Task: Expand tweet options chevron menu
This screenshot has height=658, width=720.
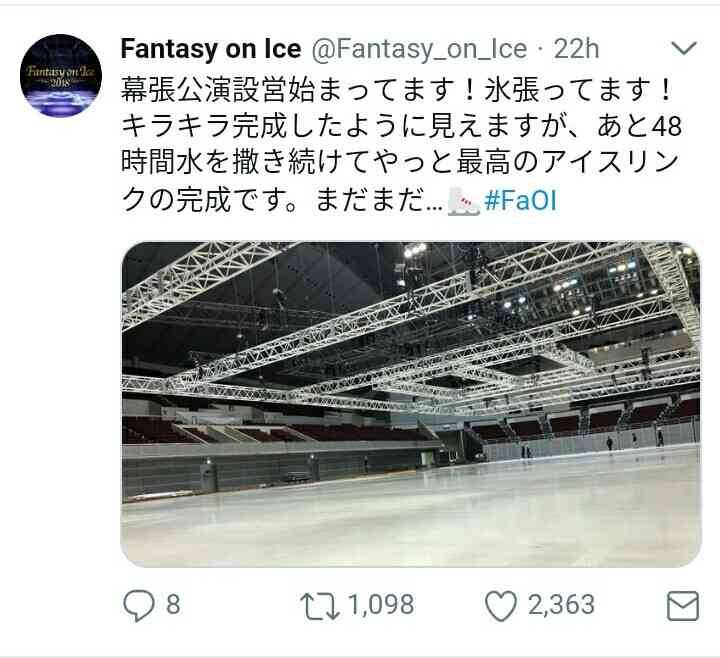Action: click(684, 47)
